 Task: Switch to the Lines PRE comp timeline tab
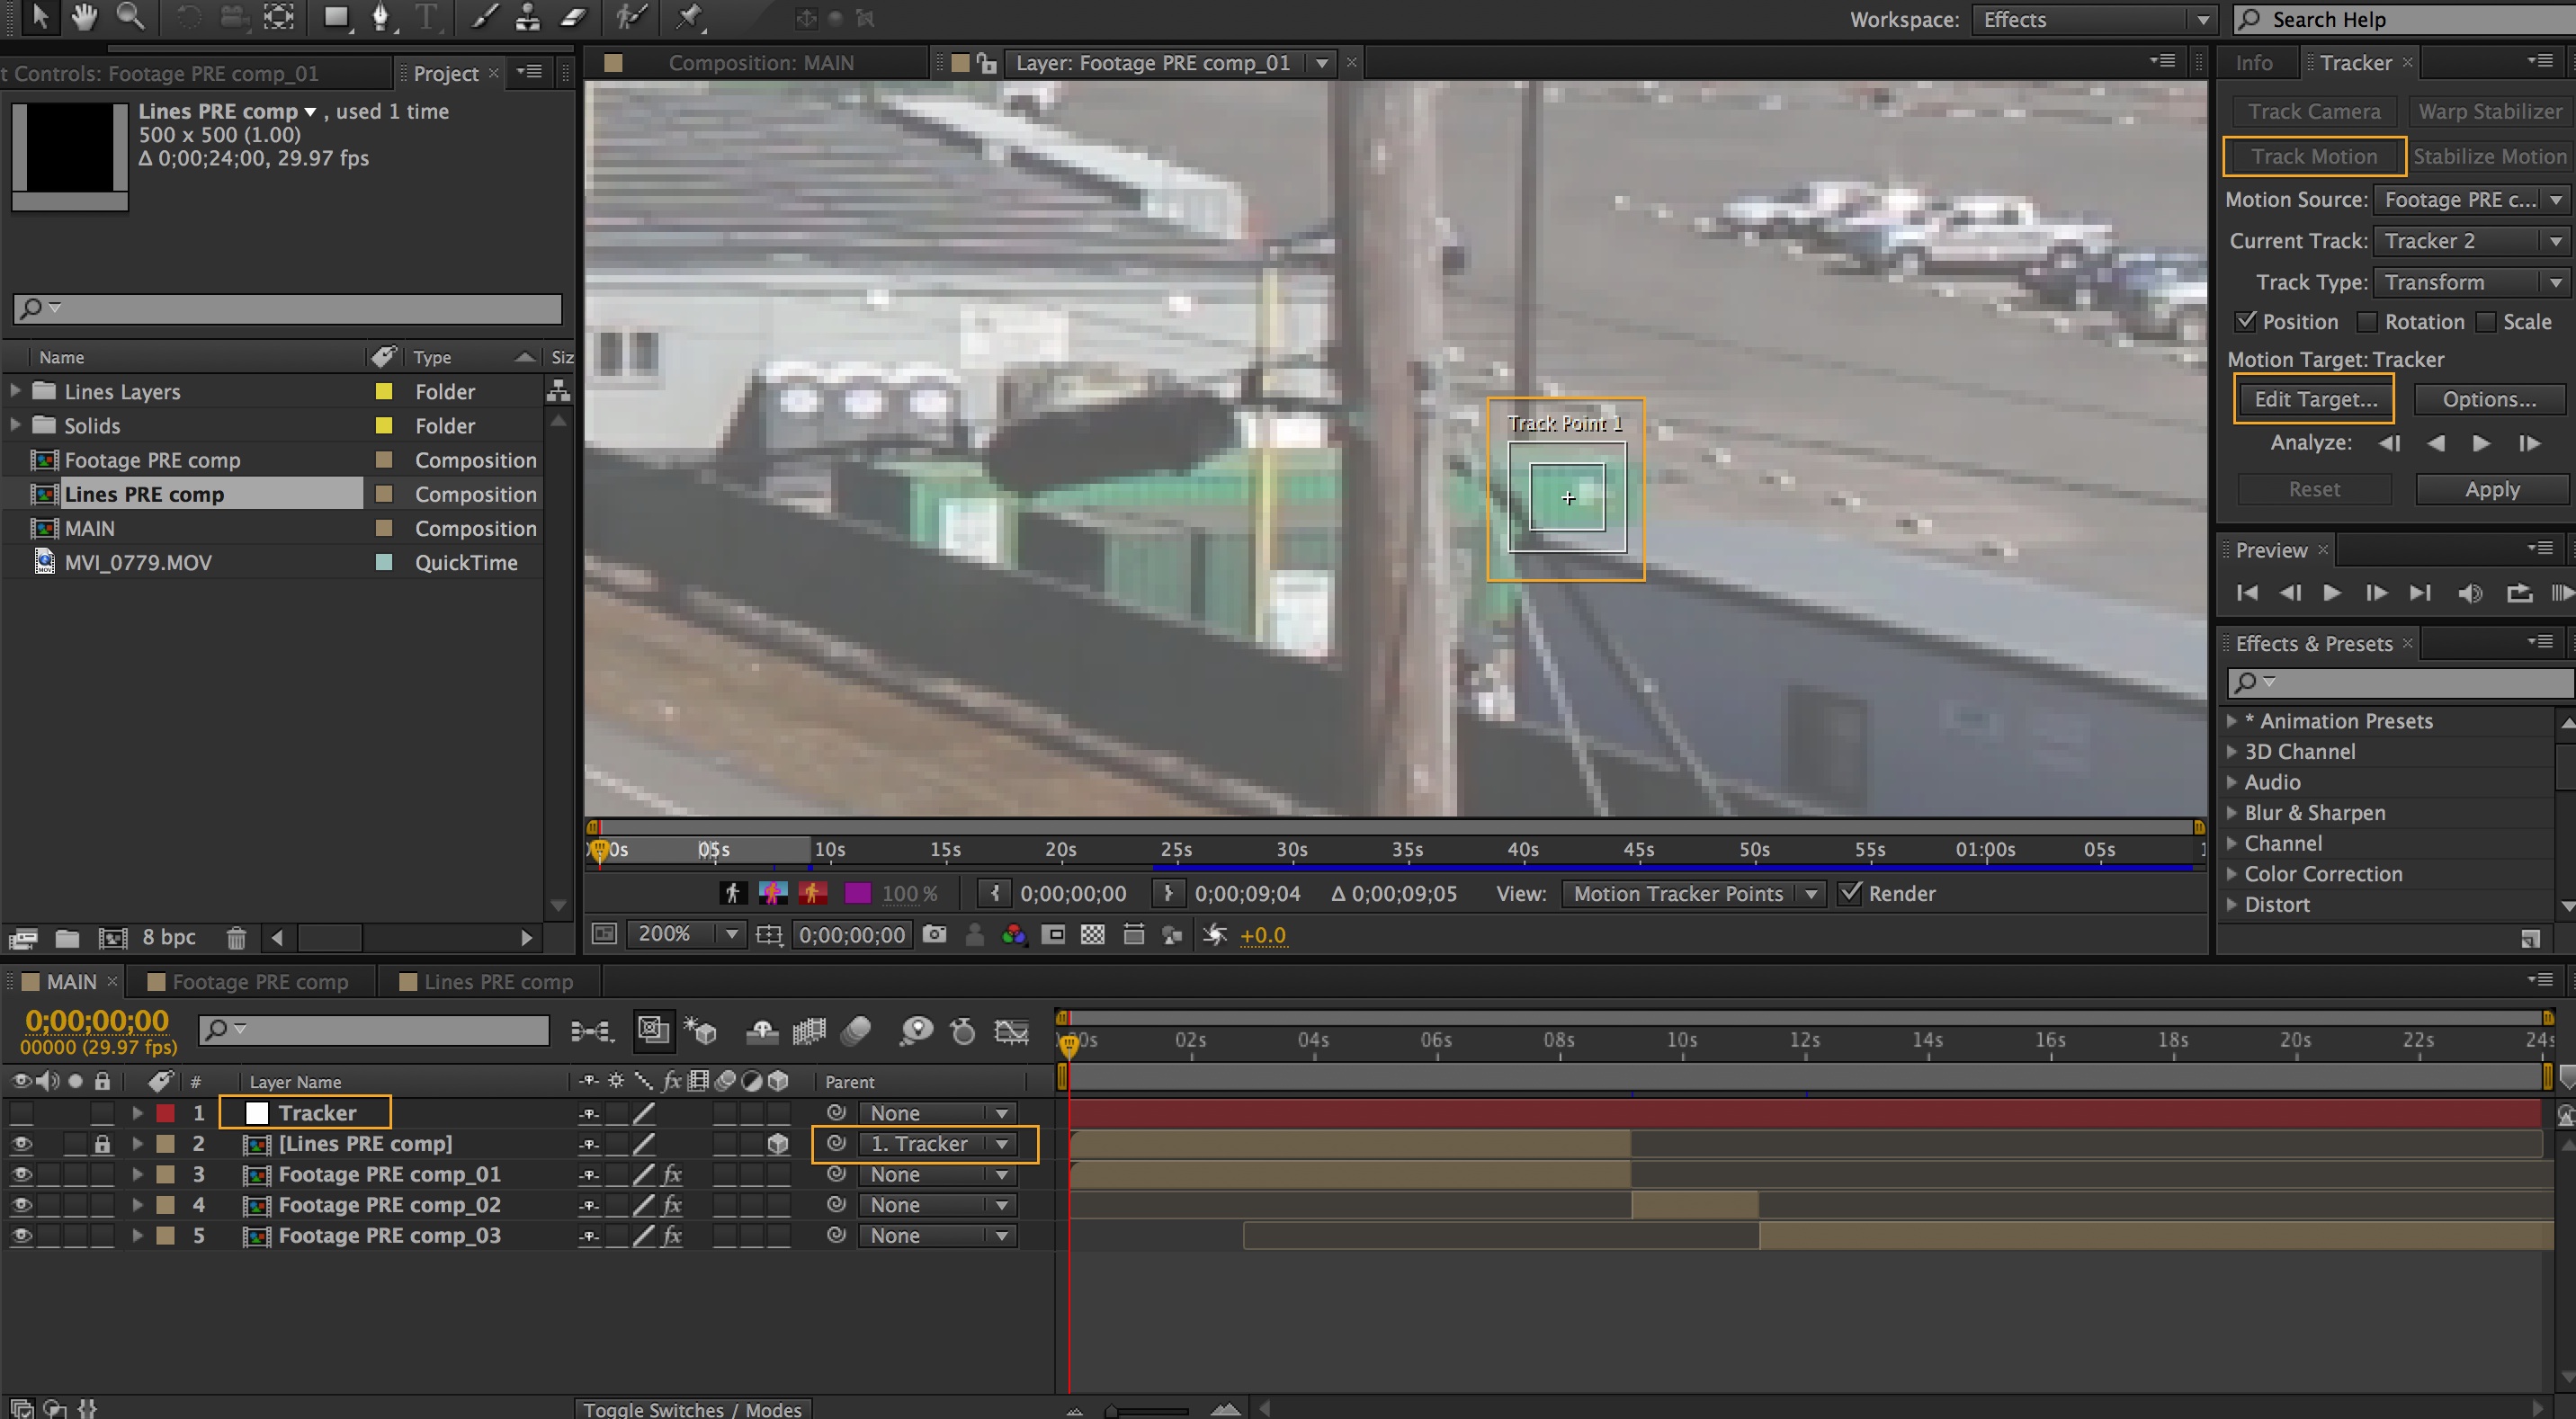tap(497, 982)
